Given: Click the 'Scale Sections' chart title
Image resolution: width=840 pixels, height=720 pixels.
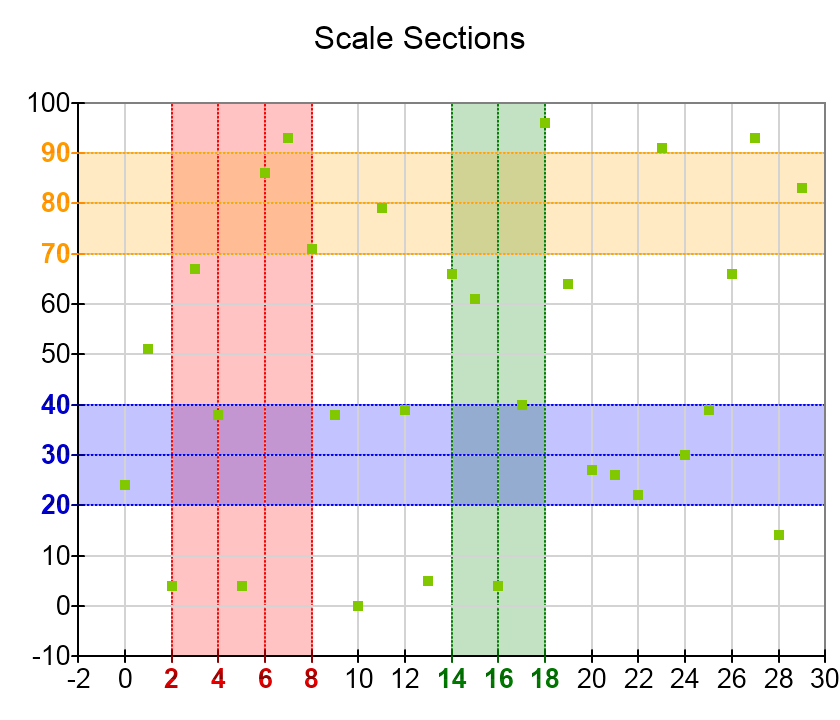Looking at the screenshot, I should point(419,38).
